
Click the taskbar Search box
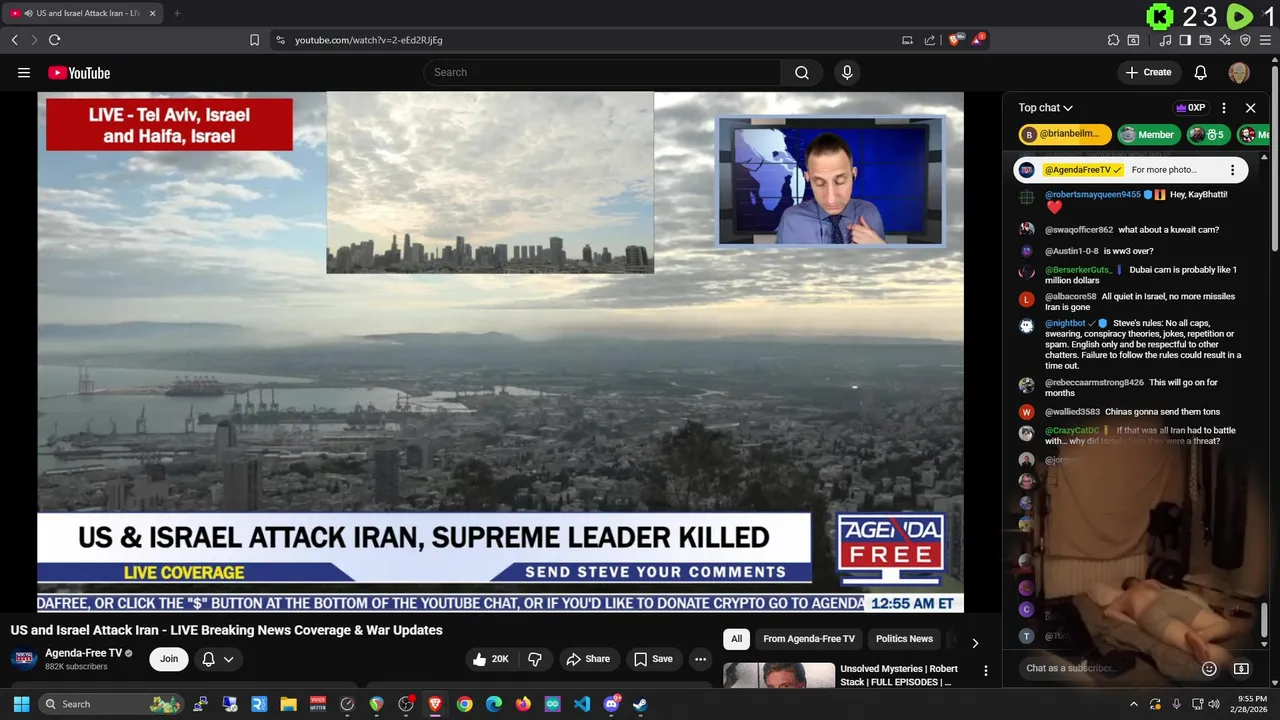[x=112, y=704]
